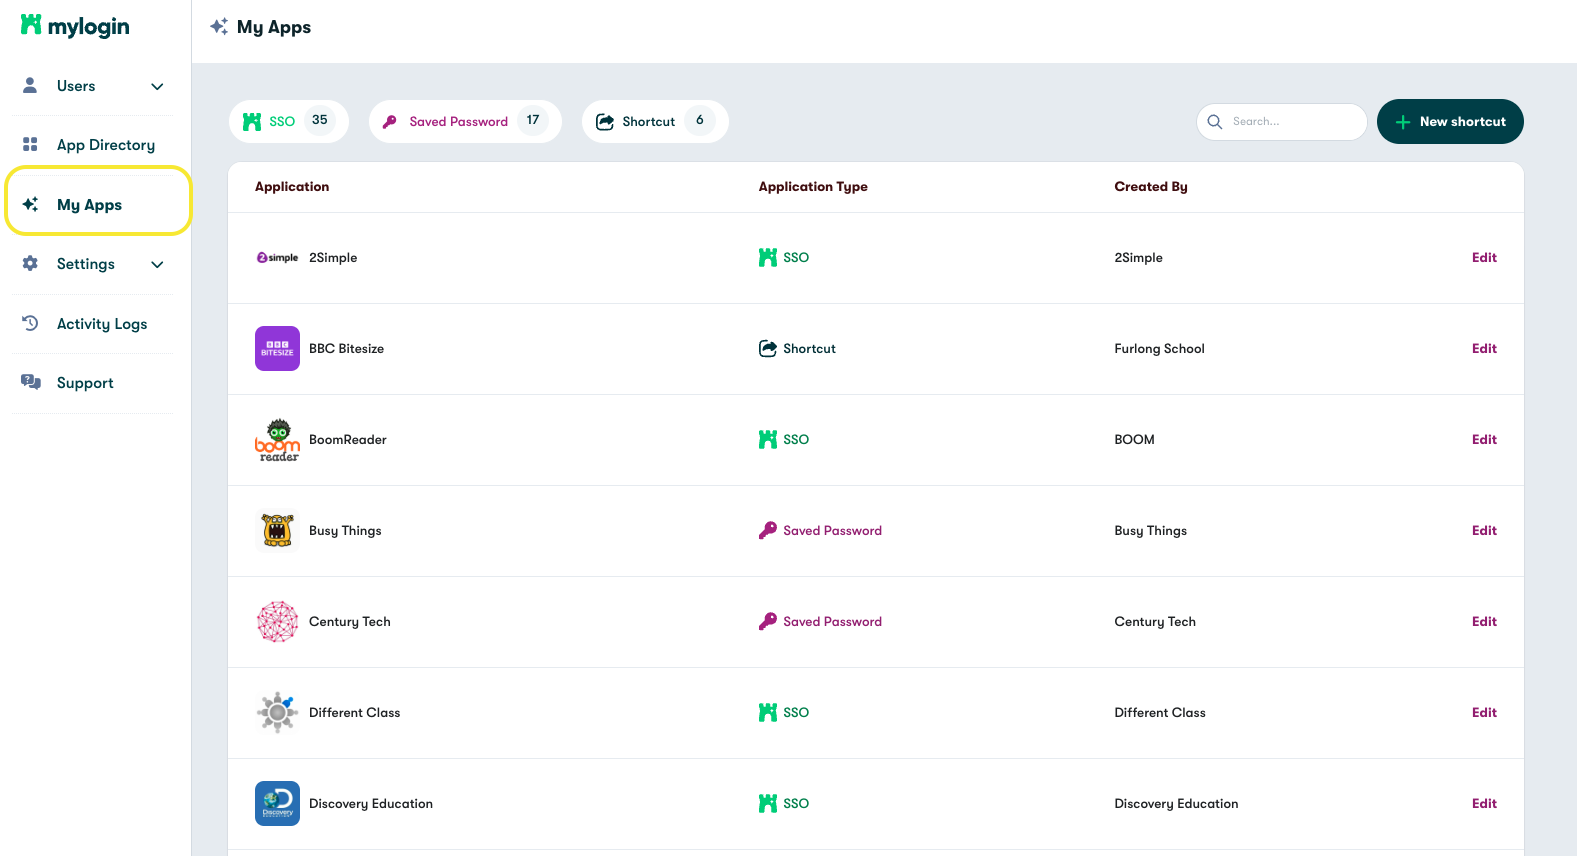The height and width of the screenshot is (856, 1577).
Task: Filter apps by SSO type
Action: (288, 121)
